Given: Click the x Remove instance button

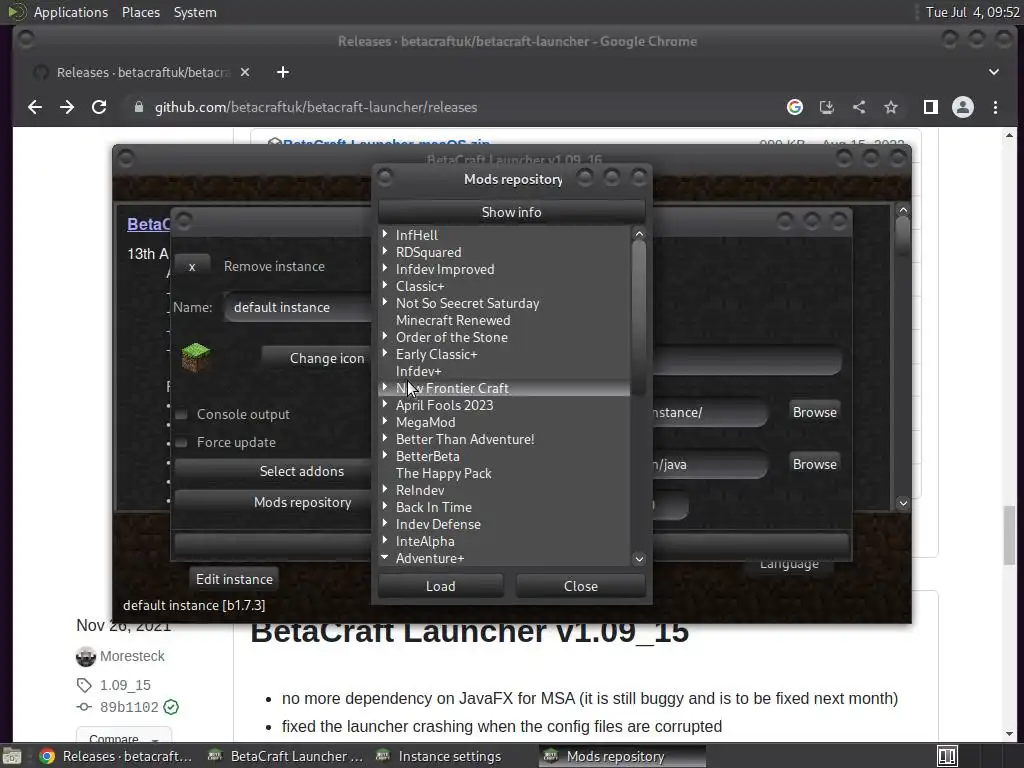Looking at the screenshot, I should (192, 266).
